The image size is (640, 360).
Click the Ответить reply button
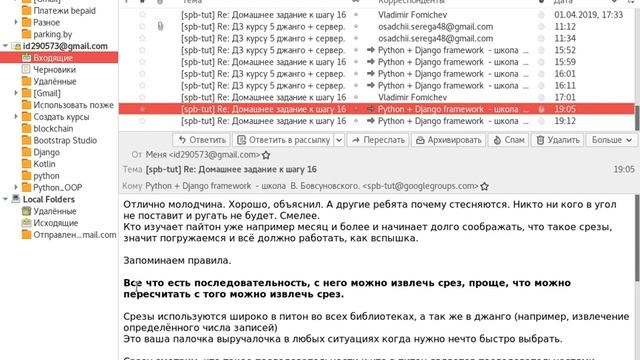(x=202, y=140)
